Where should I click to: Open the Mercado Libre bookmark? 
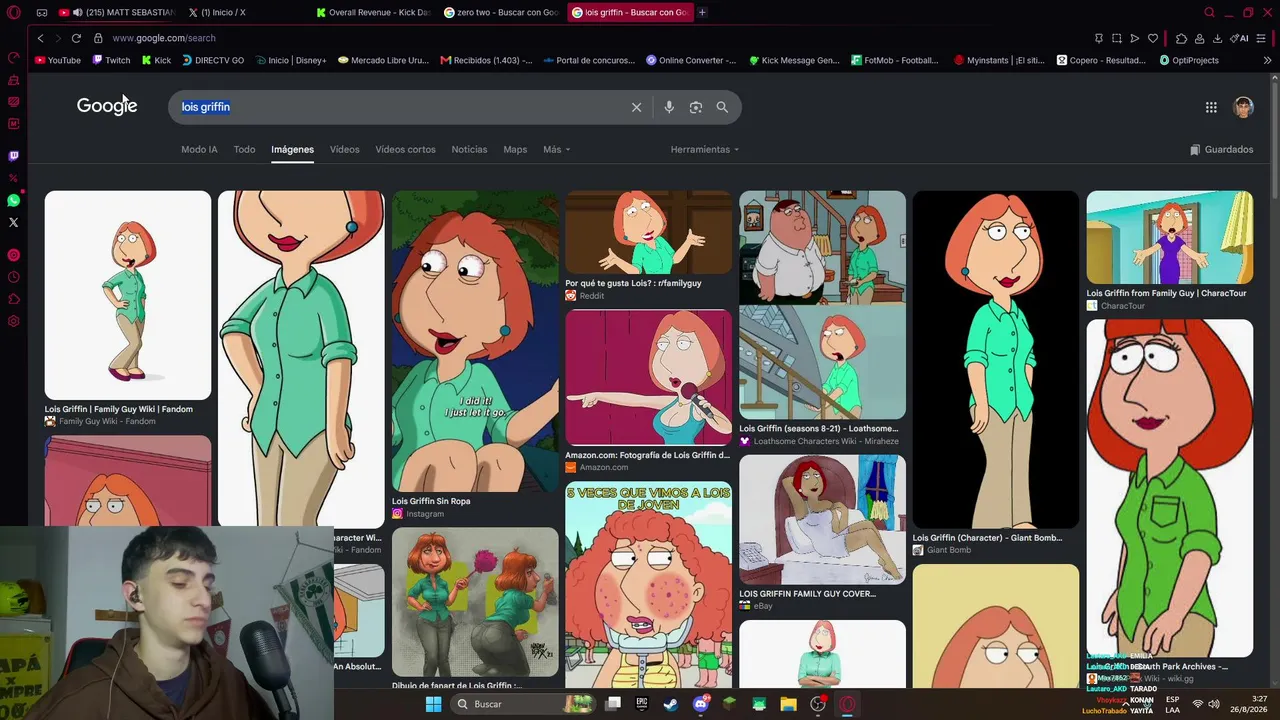tap(384, 60)
